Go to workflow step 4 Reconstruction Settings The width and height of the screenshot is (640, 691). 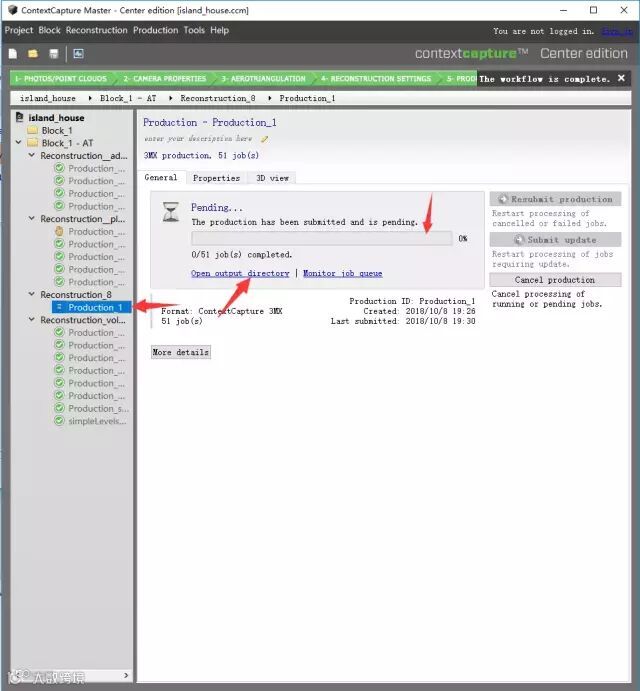pos(376,78)
